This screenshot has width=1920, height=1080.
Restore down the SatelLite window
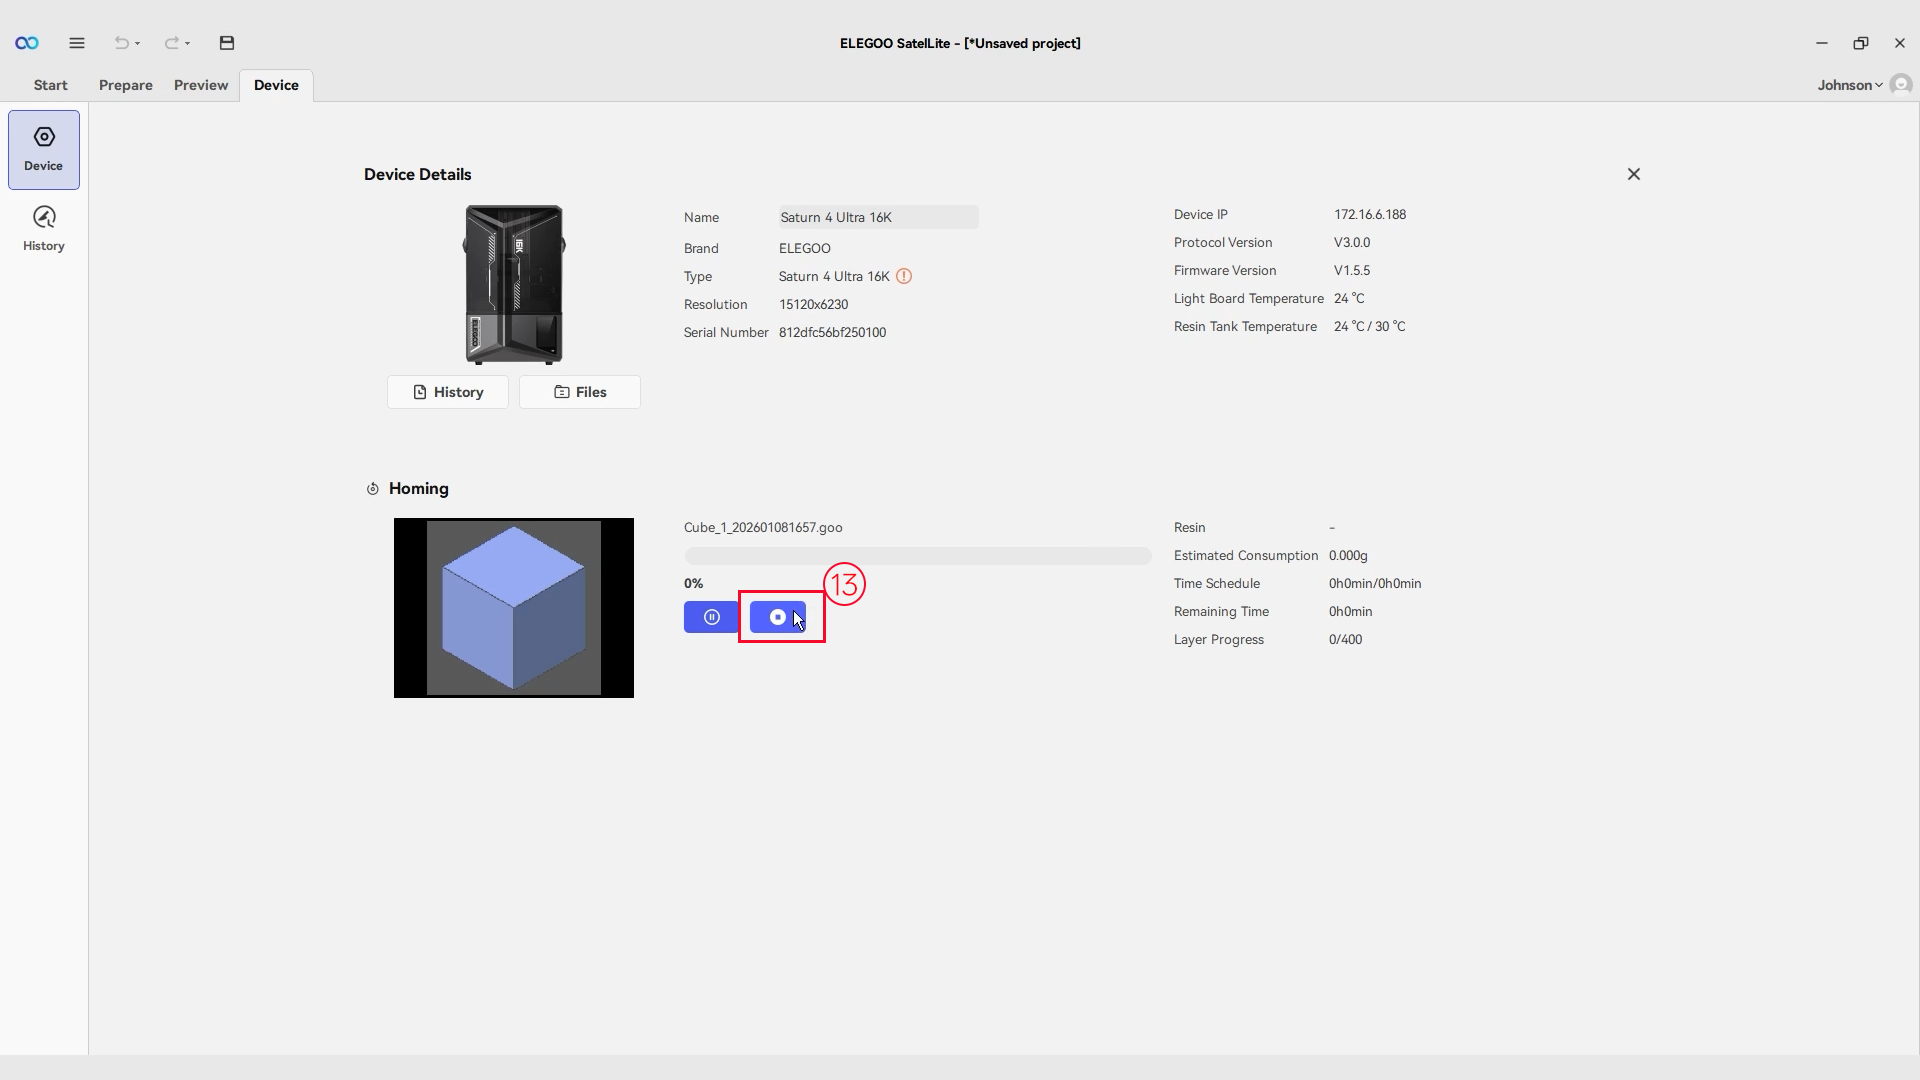pos(1861,43)
